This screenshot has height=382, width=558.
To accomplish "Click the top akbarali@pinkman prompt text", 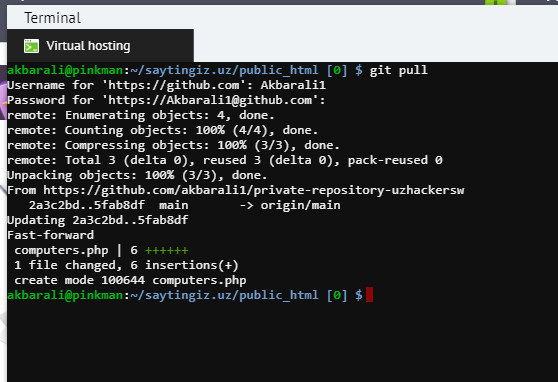I will (65, 70).
